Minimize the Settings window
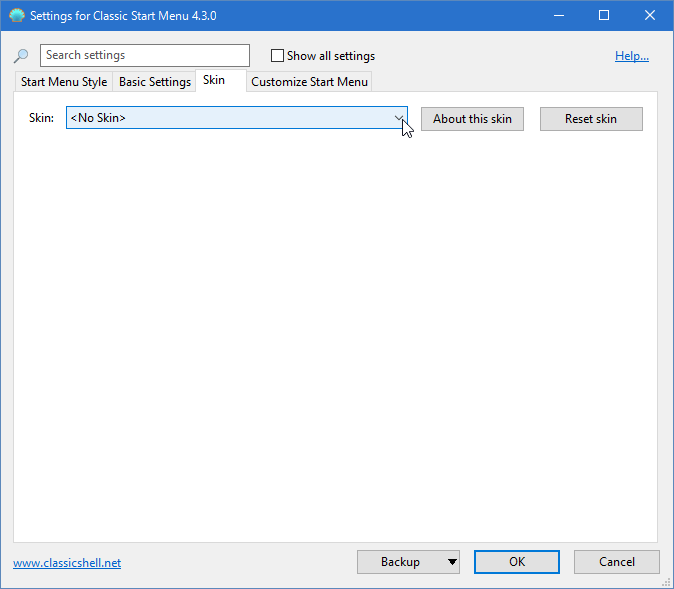Image resolution: width=674 pixels, height=589 pixels. click(558, 15)
